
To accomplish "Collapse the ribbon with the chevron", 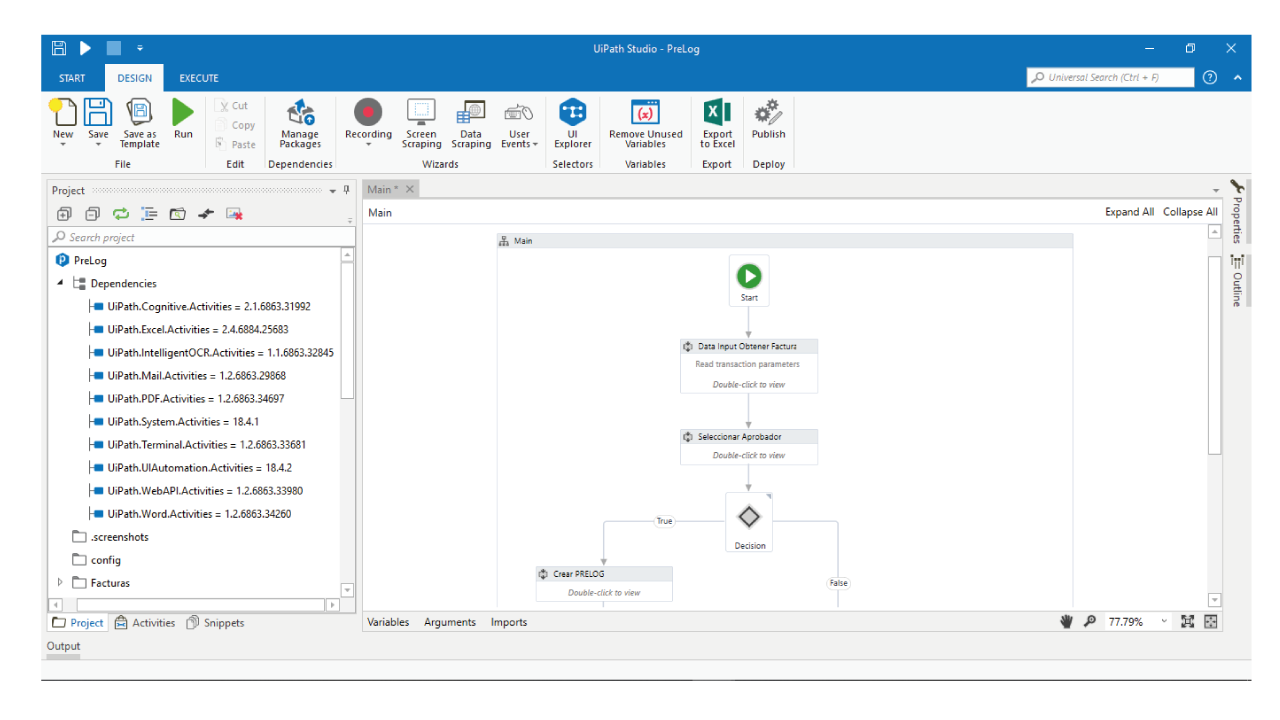I will (x=1237, y=77).
